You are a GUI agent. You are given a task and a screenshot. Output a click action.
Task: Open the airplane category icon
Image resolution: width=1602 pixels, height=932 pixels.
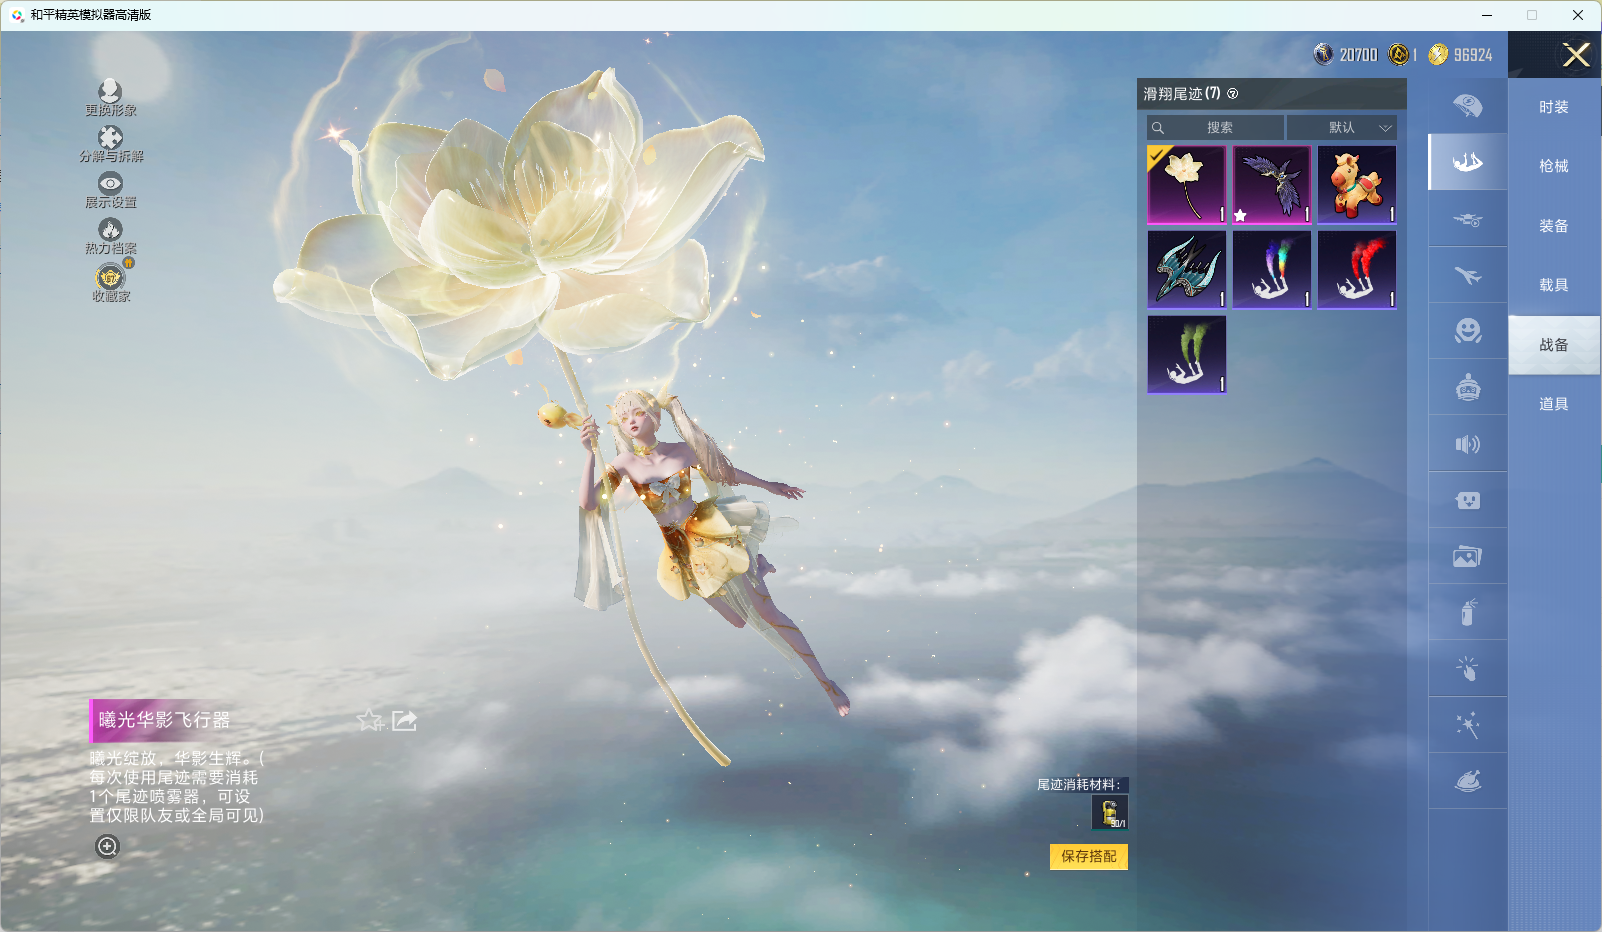pos(1468,275)
